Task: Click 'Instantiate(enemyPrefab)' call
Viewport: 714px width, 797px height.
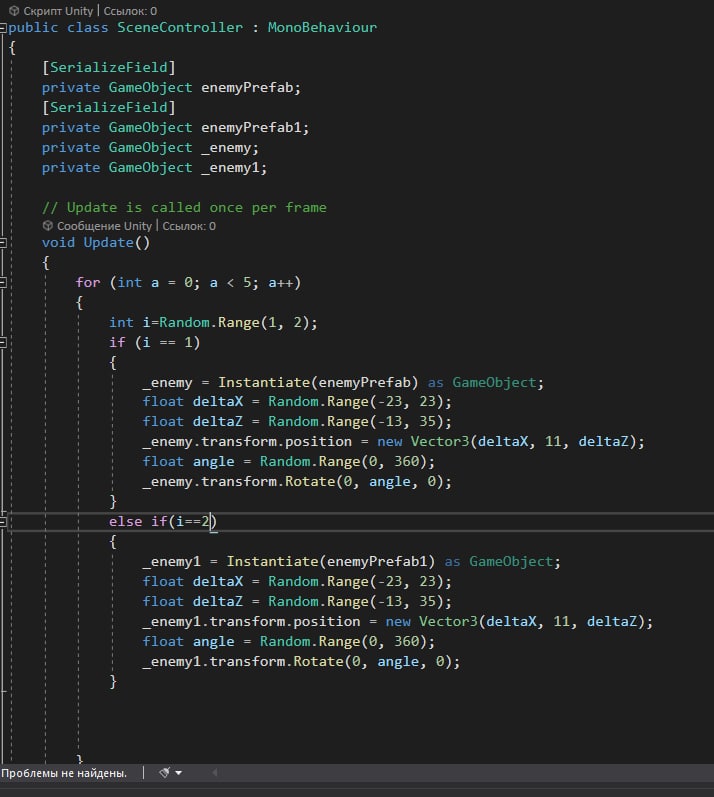Action: tap(318, 382)
